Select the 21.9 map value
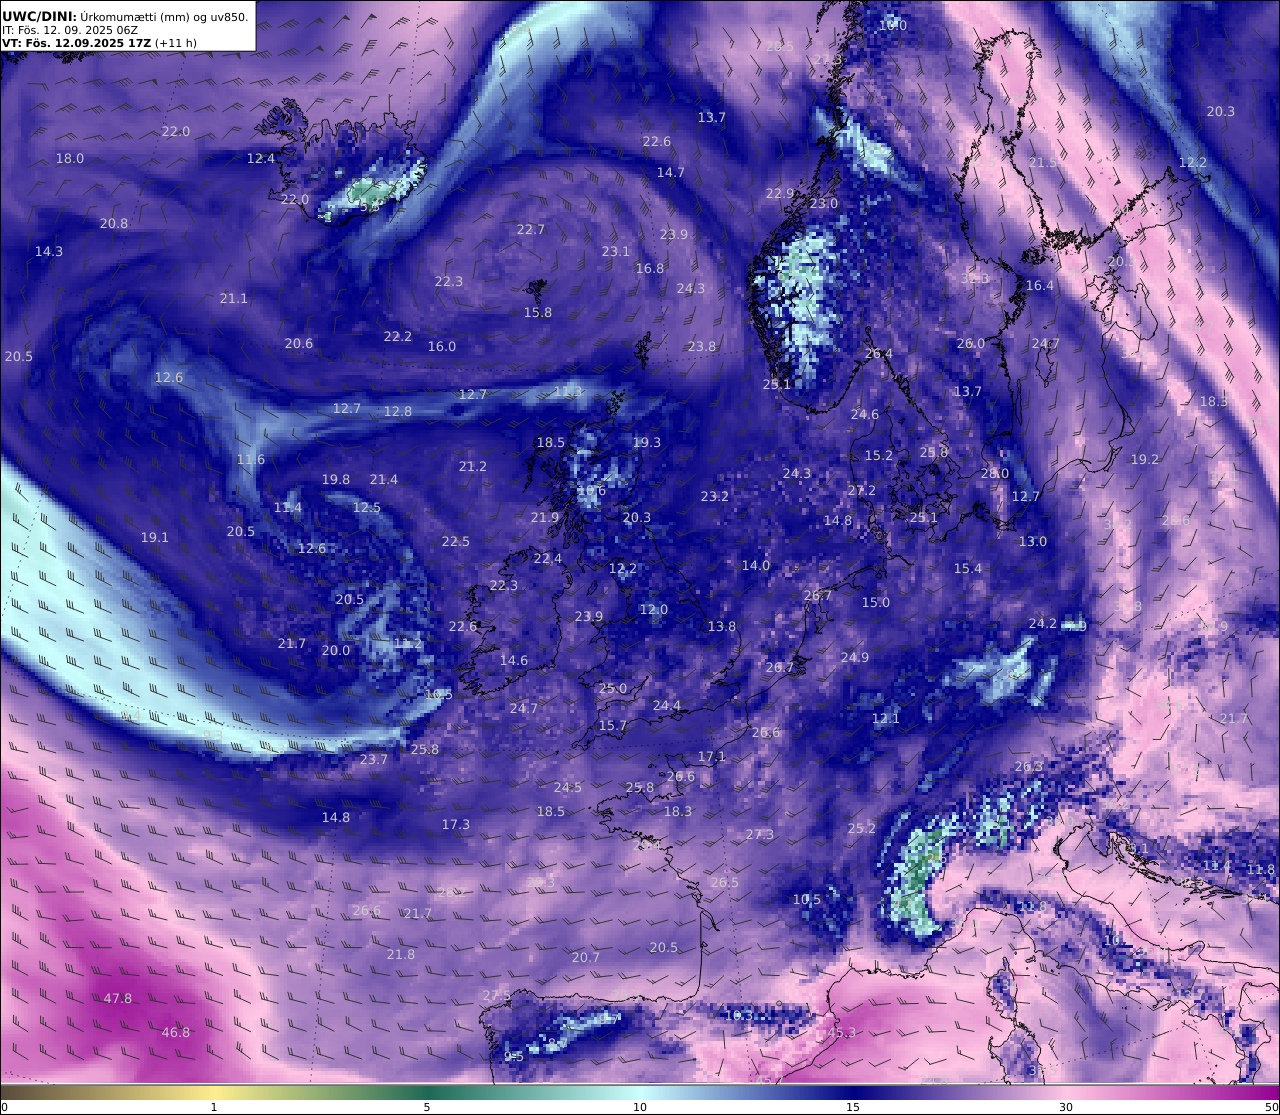 pos(545,518)
